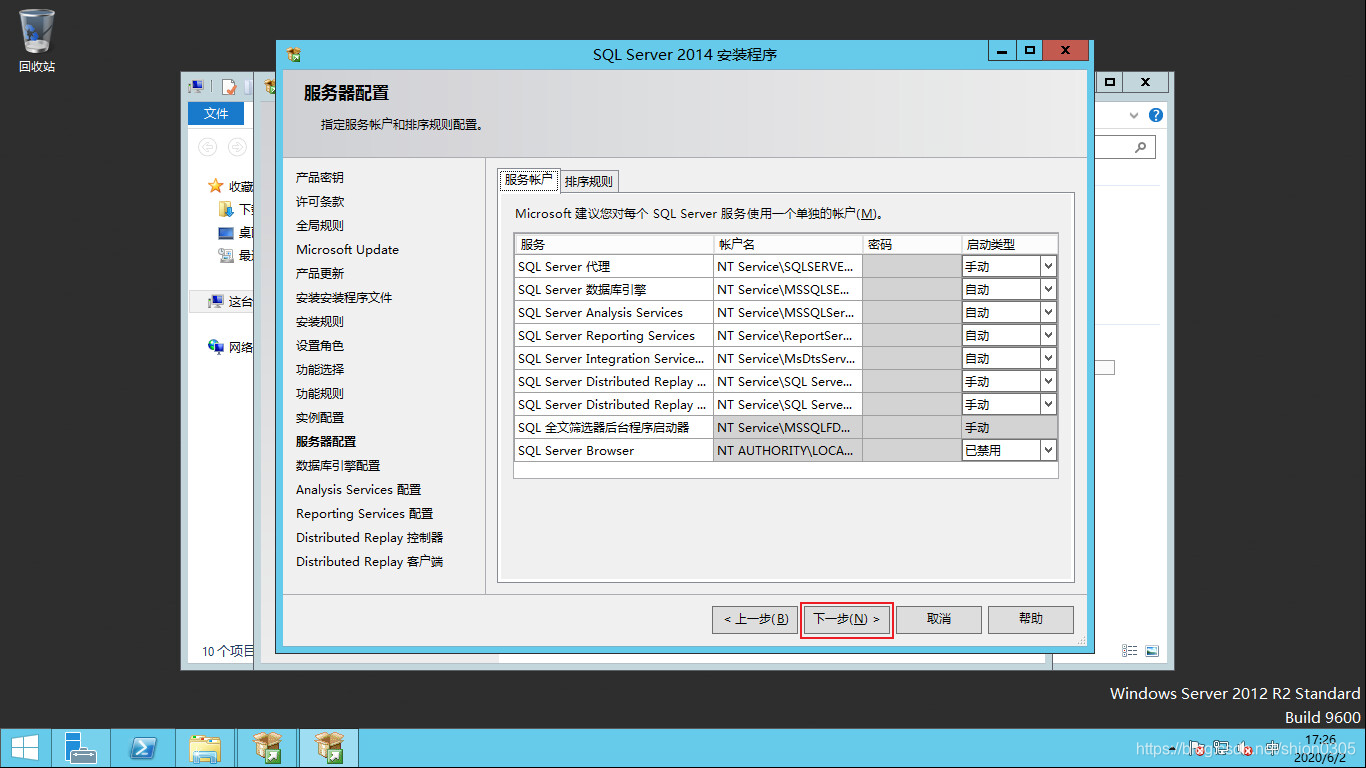
Task: Select the rightmost setup package taskbar icon
Action: pyautogui.click(x=329, y=748)
